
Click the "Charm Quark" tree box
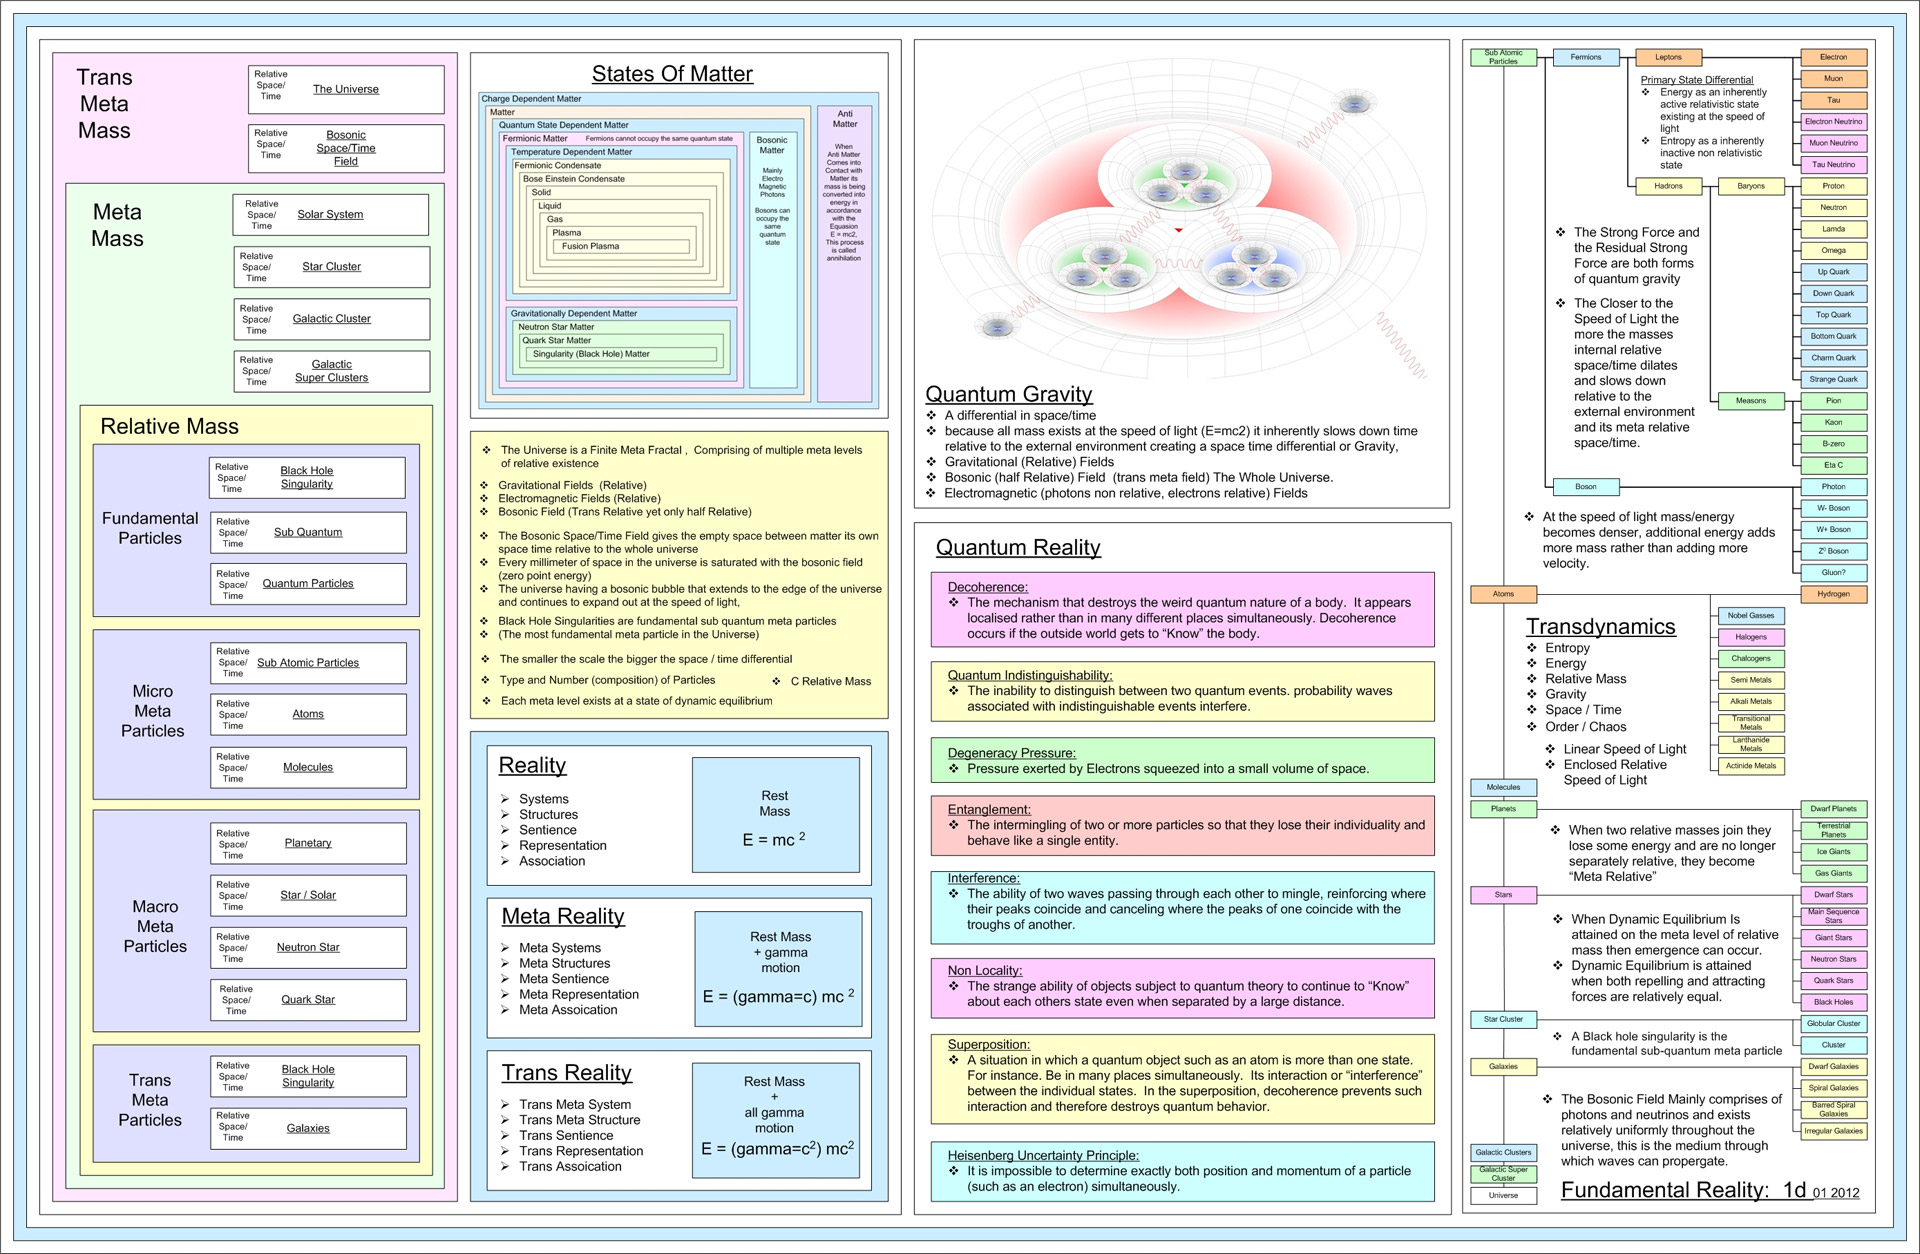tap(1833, 358)
